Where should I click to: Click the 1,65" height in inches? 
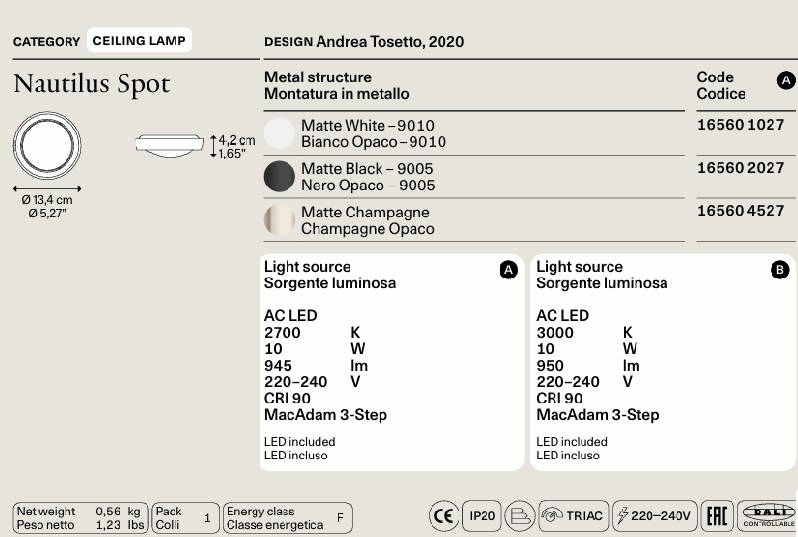click(232, 154)
